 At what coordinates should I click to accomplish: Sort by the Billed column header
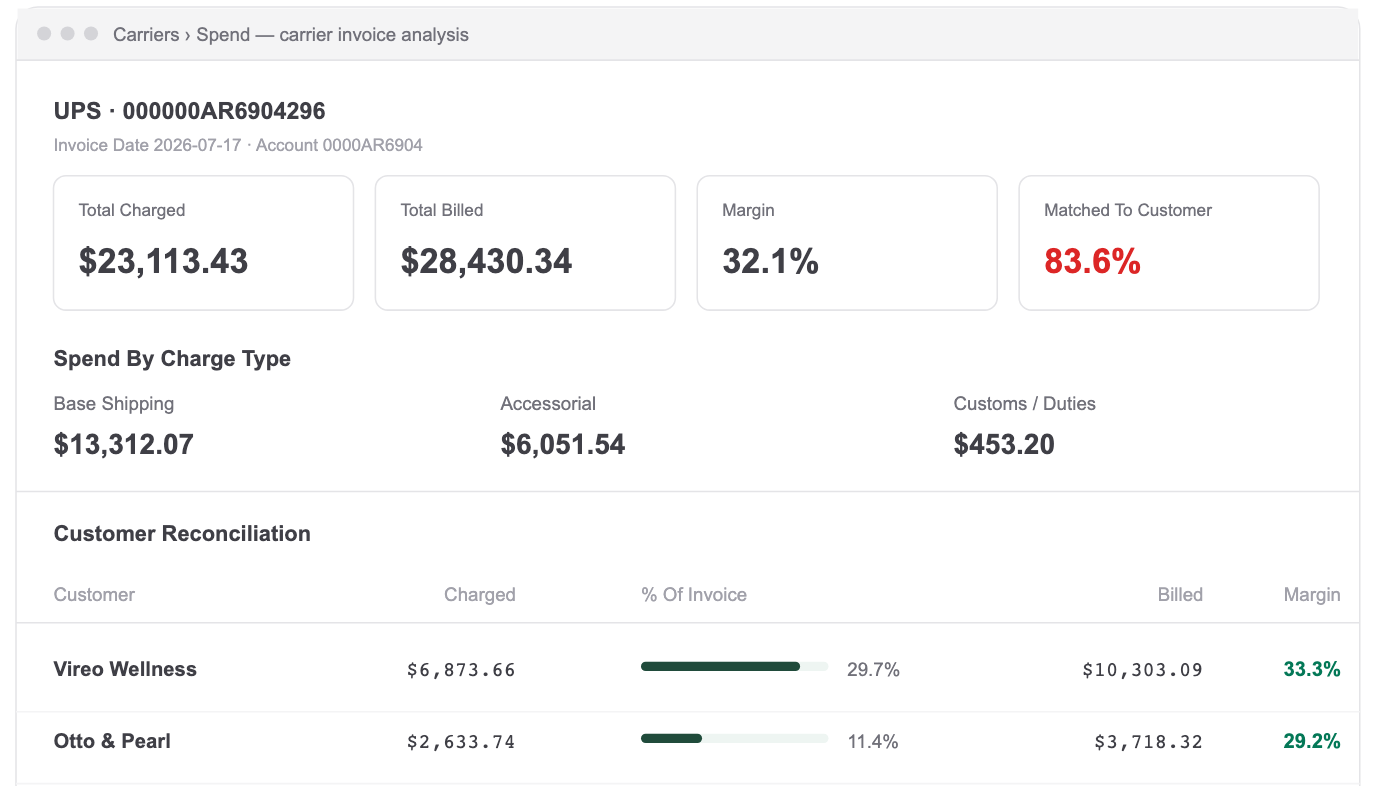tap(1180, 594)
